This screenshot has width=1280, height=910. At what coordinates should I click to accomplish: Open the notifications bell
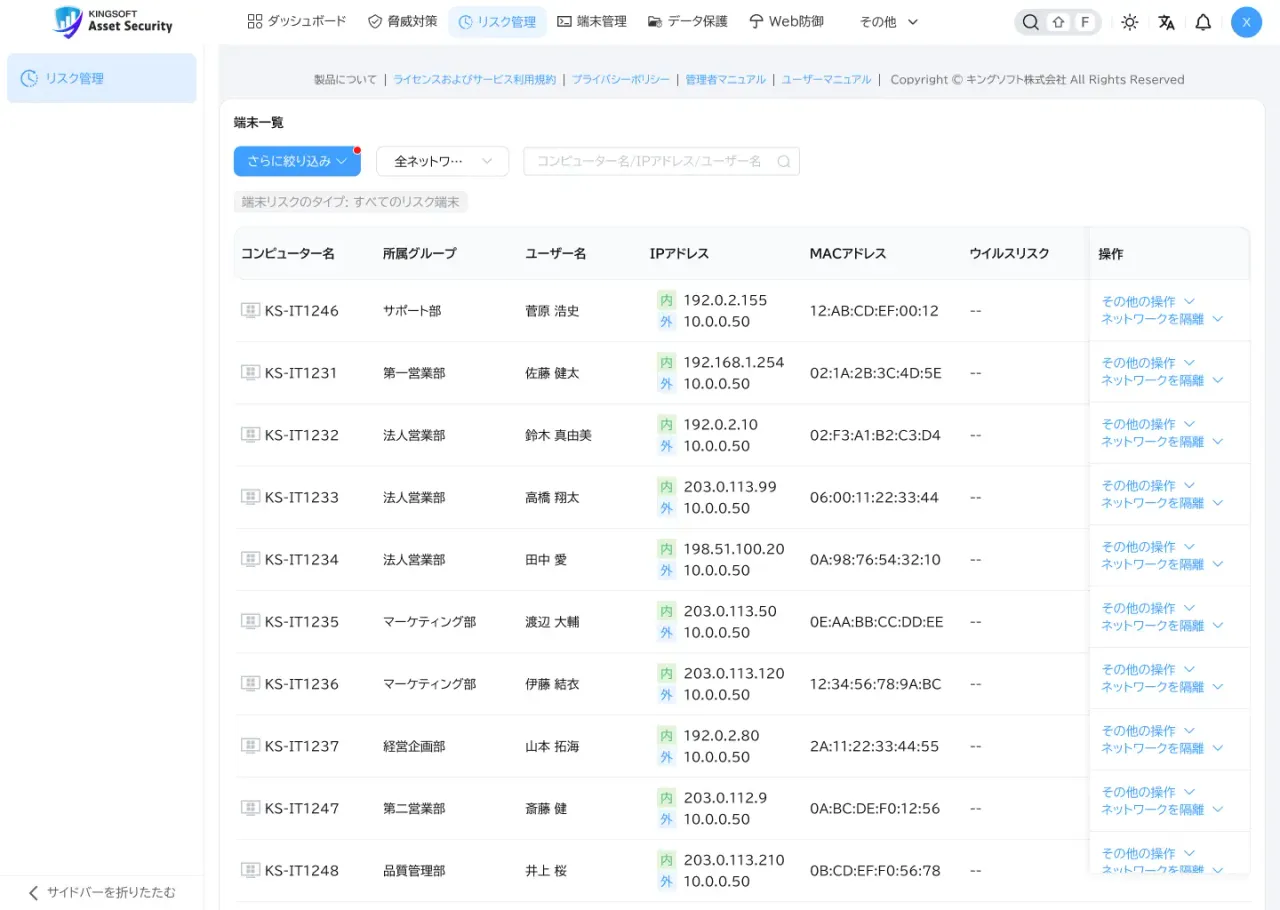1203,22
